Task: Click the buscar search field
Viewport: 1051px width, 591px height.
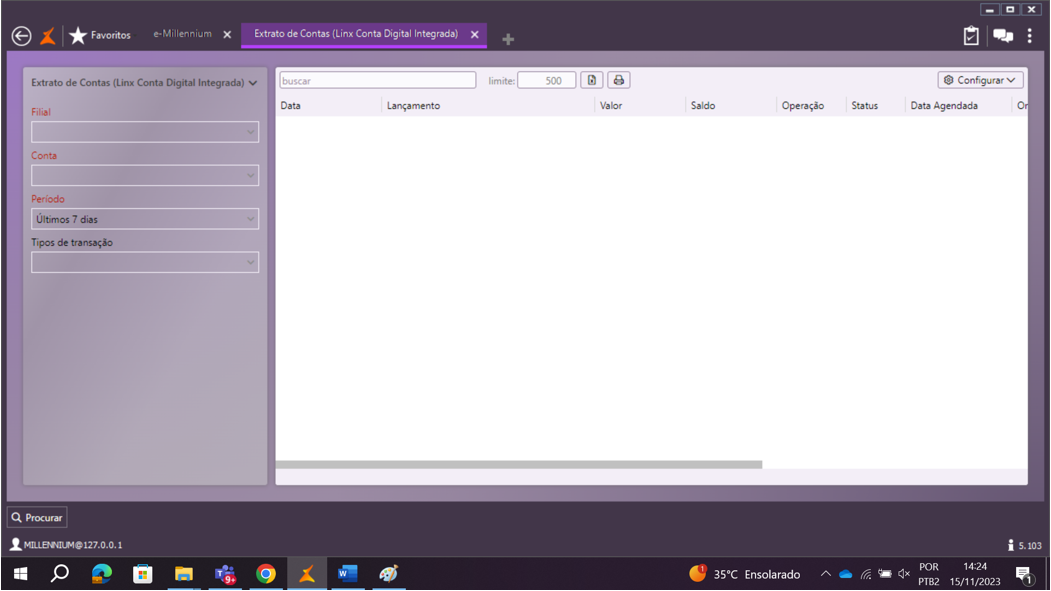Action: 377,80
